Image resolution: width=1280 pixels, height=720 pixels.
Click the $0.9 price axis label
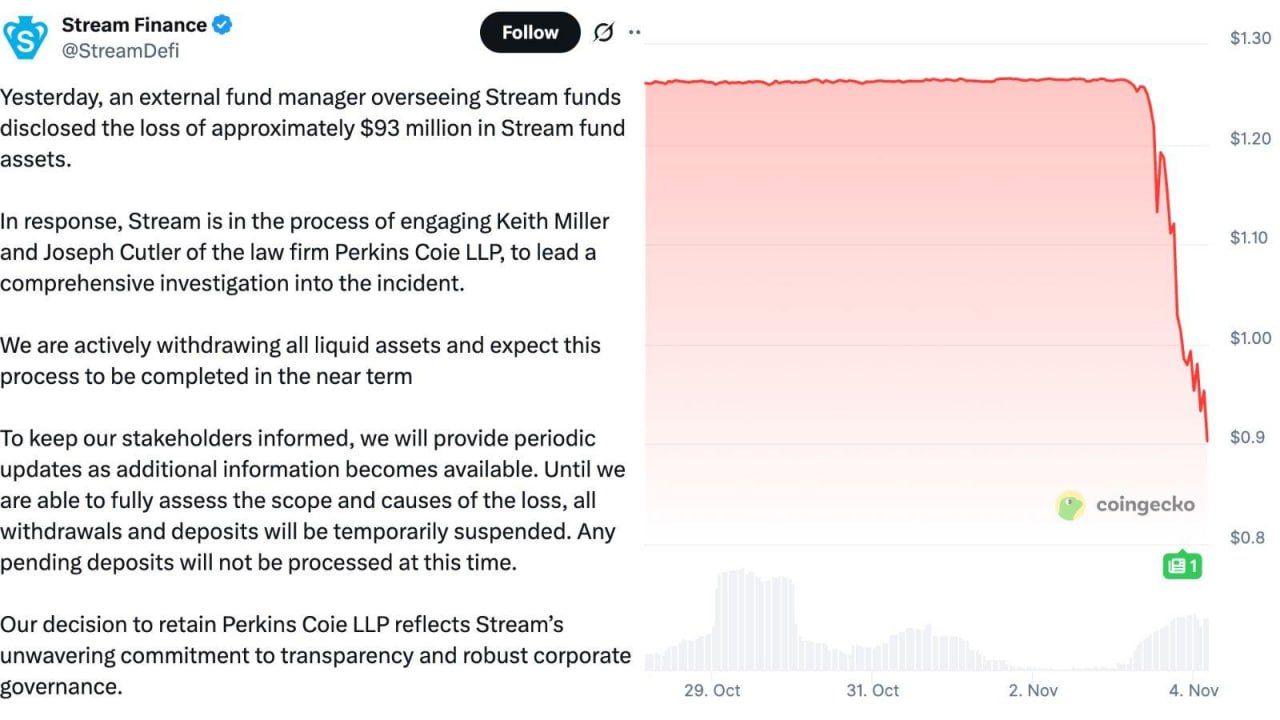click(x=1247, y=437)
